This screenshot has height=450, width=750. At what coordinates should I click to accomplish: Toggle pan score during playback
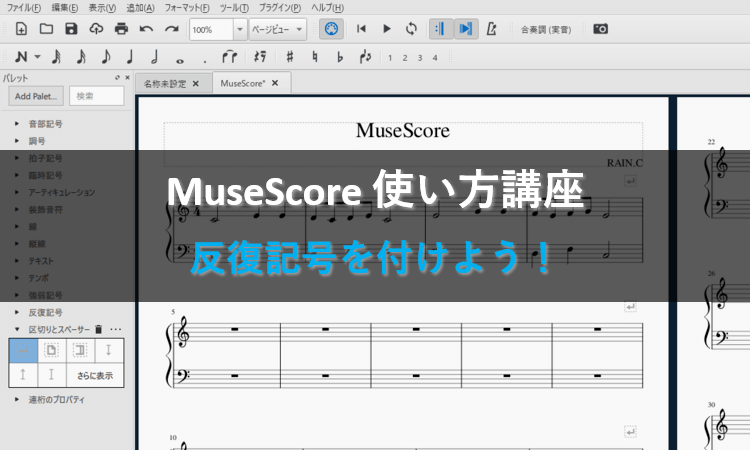pyautogui.click(x=466, y=29)
